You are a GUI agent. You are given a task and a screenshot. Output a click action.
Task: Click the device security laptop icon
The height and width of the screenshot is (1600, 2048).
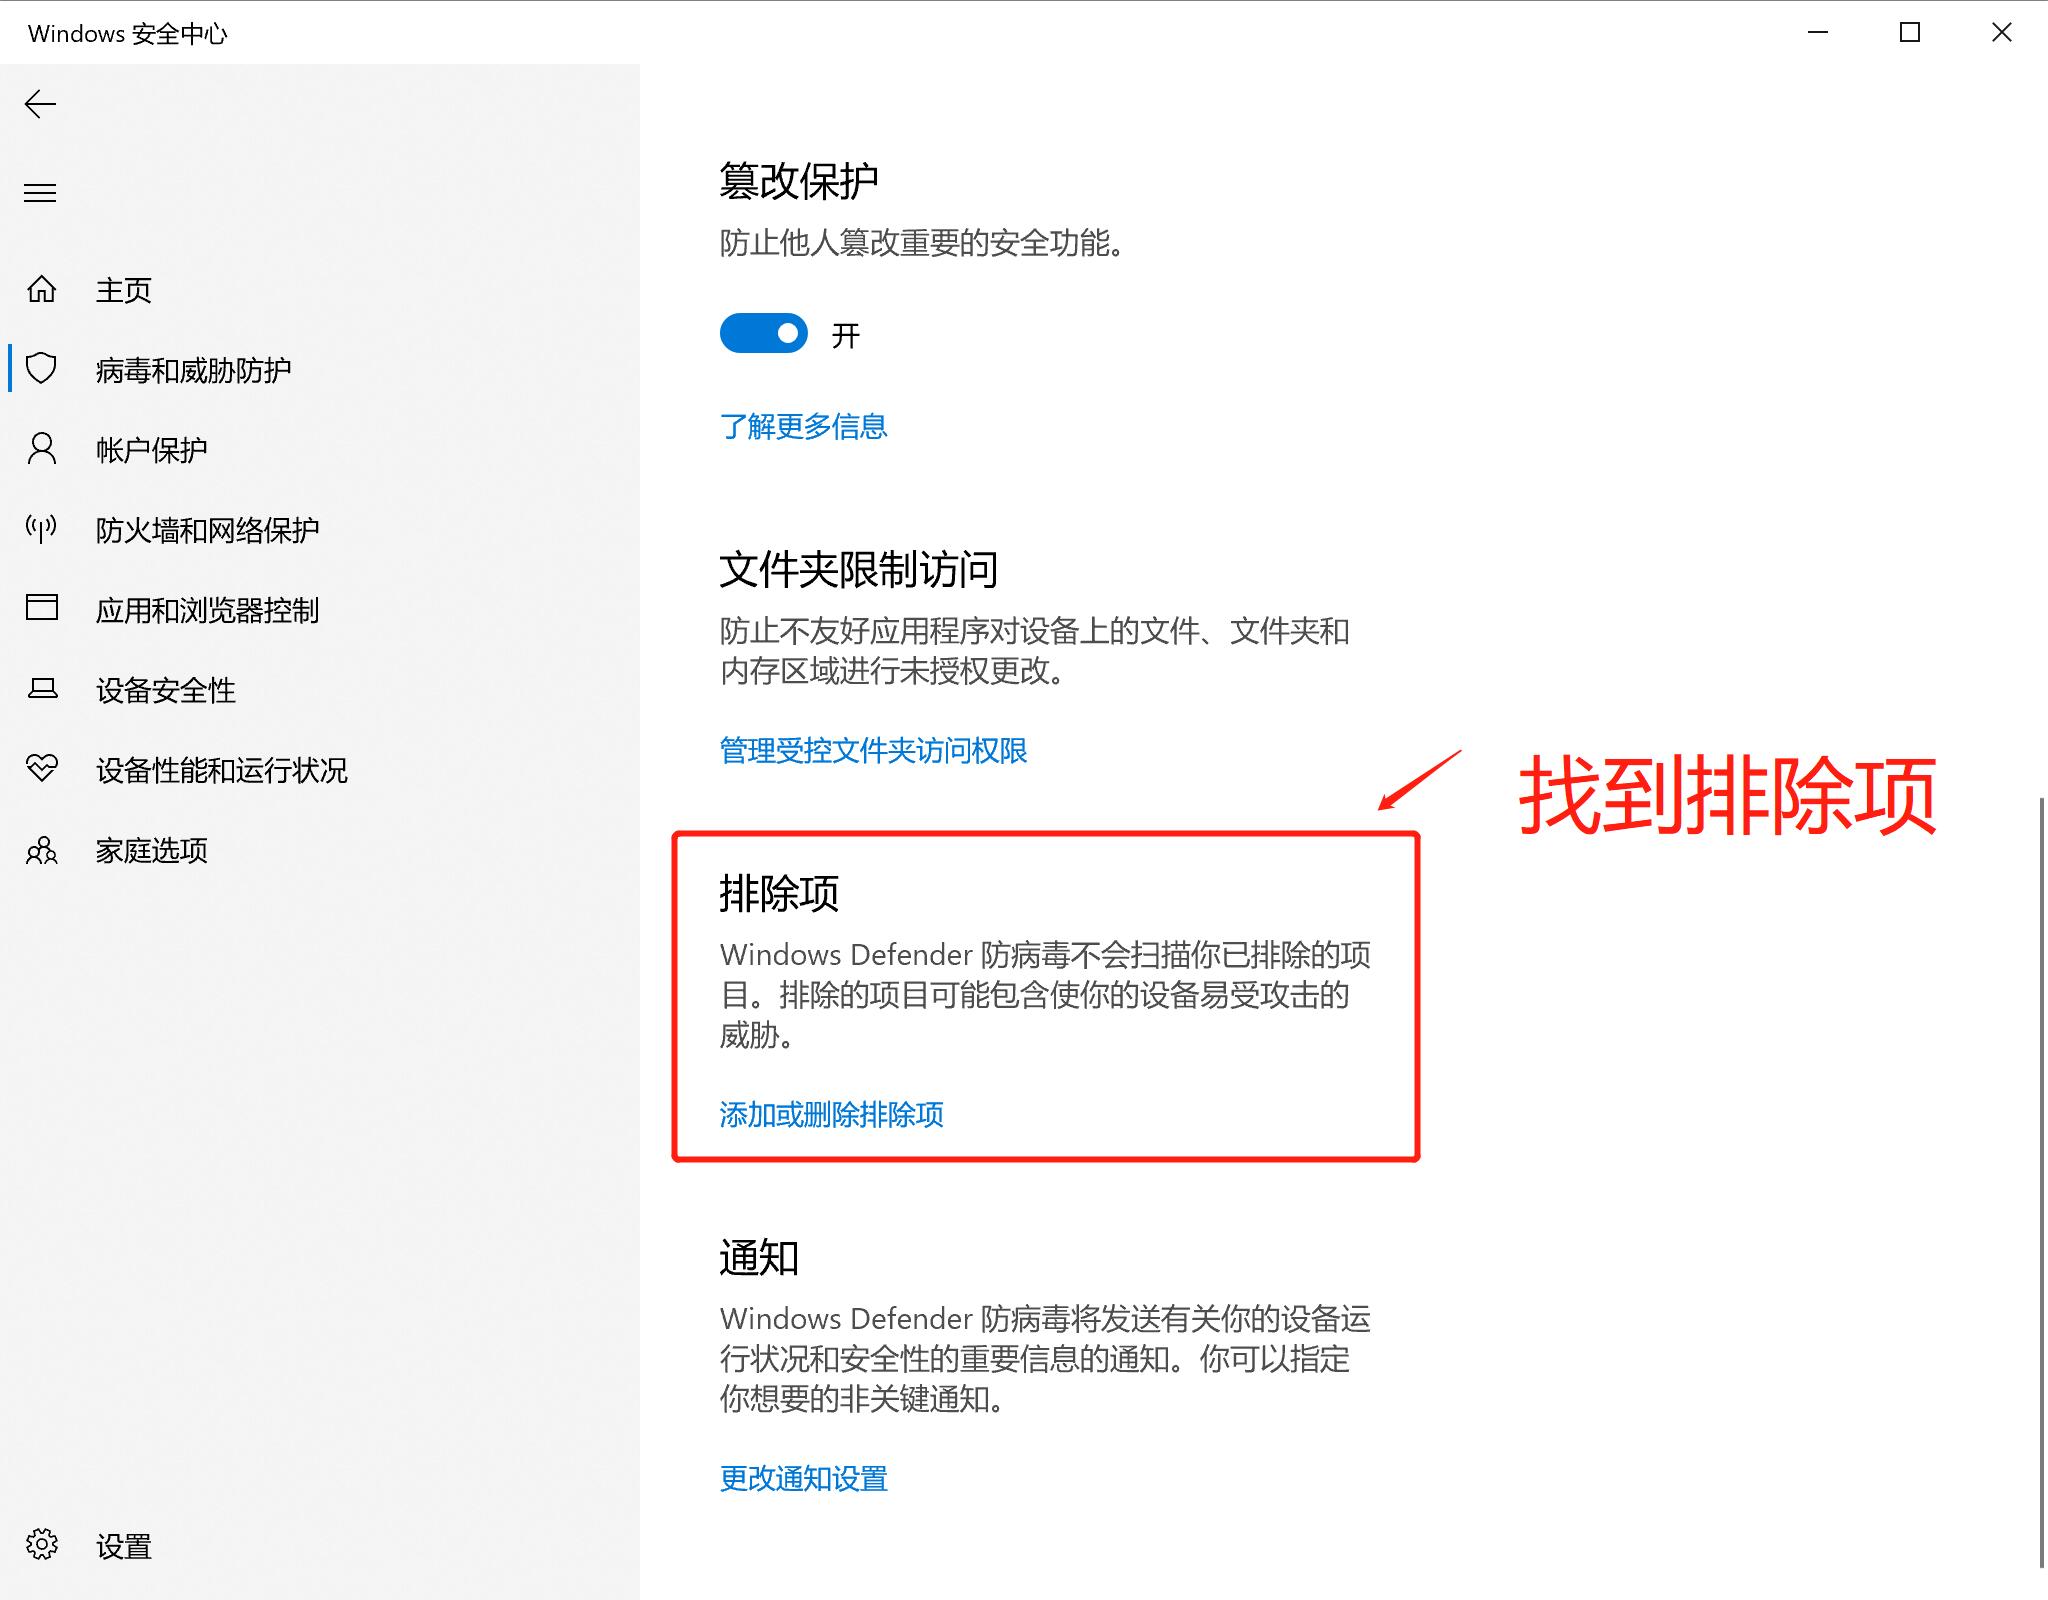coord(41,689)
